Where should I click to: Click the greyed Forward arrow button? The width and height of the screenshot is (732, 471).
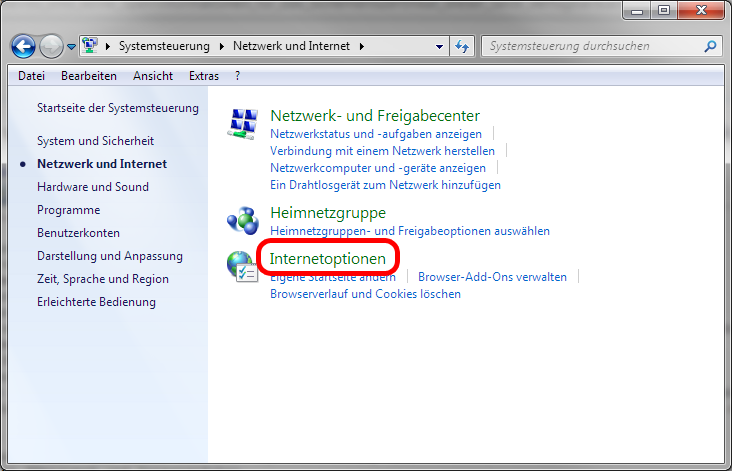(51, 46)
